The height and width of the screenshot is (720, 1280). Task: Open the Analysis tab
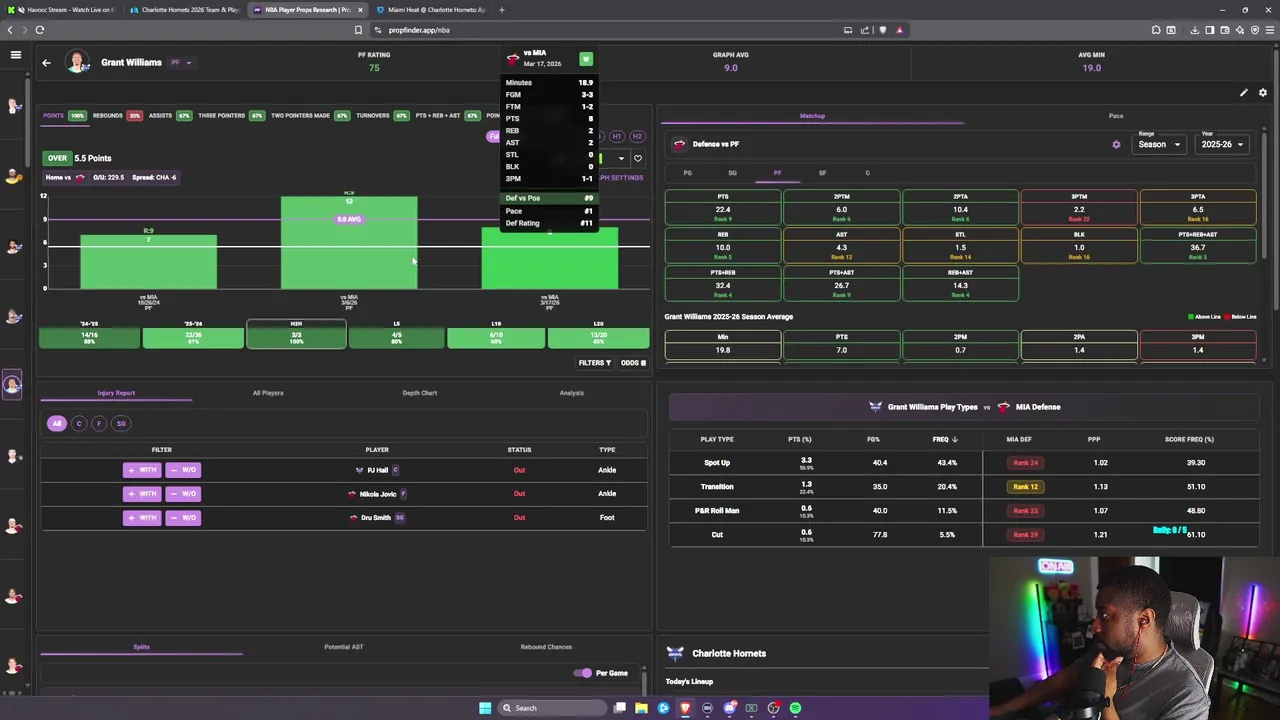(x=572, y=393)
